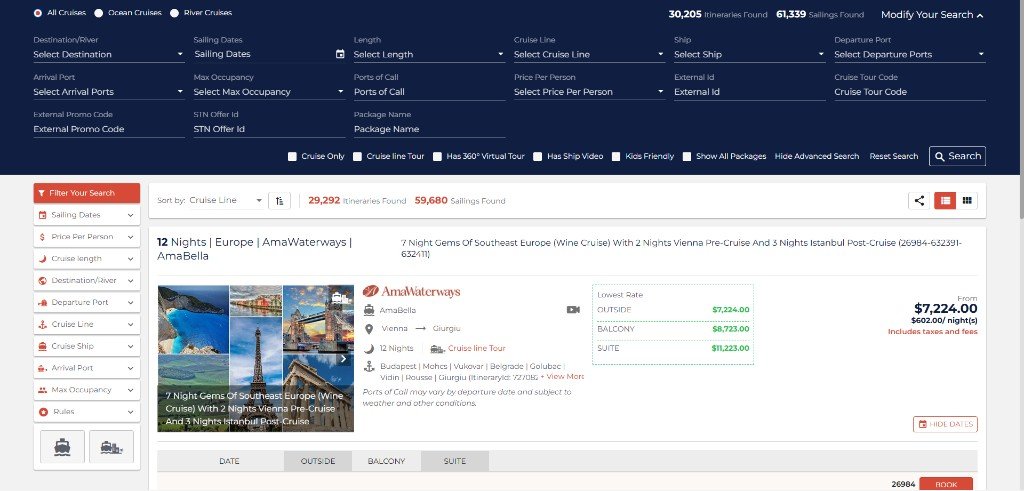
Task: Click Hide Advanced Search link
Action: (x=817, y=157)
